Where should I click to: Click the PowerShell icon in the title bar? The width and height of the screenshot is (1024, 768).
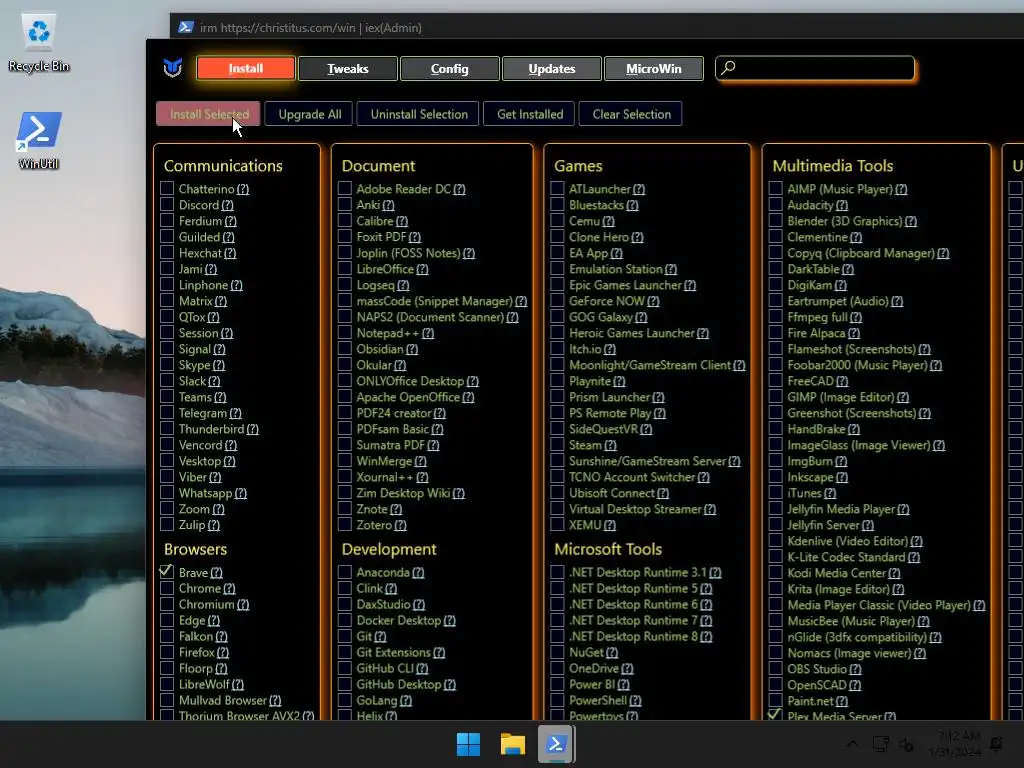coord(185,27)
